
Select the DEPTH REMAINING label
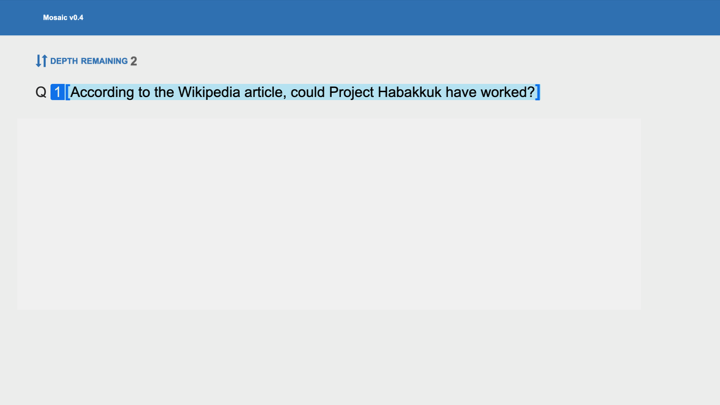click(89, 61)
